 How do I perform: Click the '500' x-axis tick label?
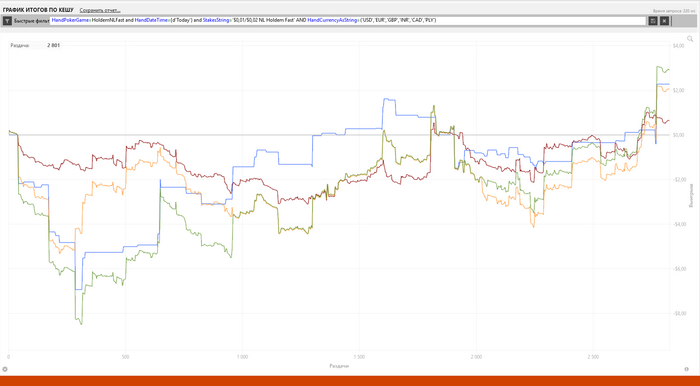125,357
